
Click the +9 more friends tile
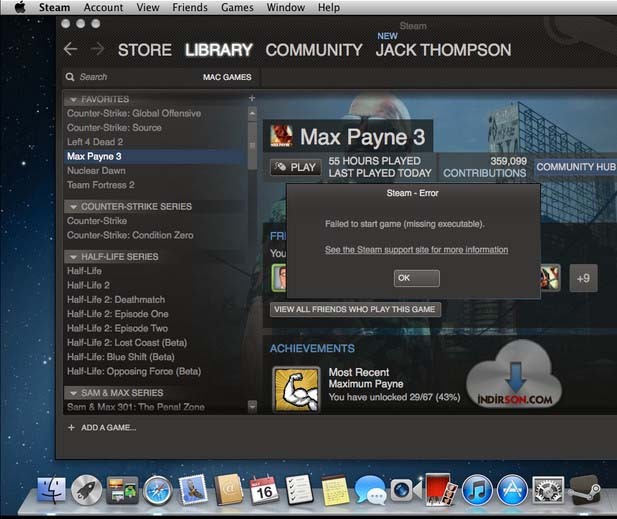(x=583, y=278)
